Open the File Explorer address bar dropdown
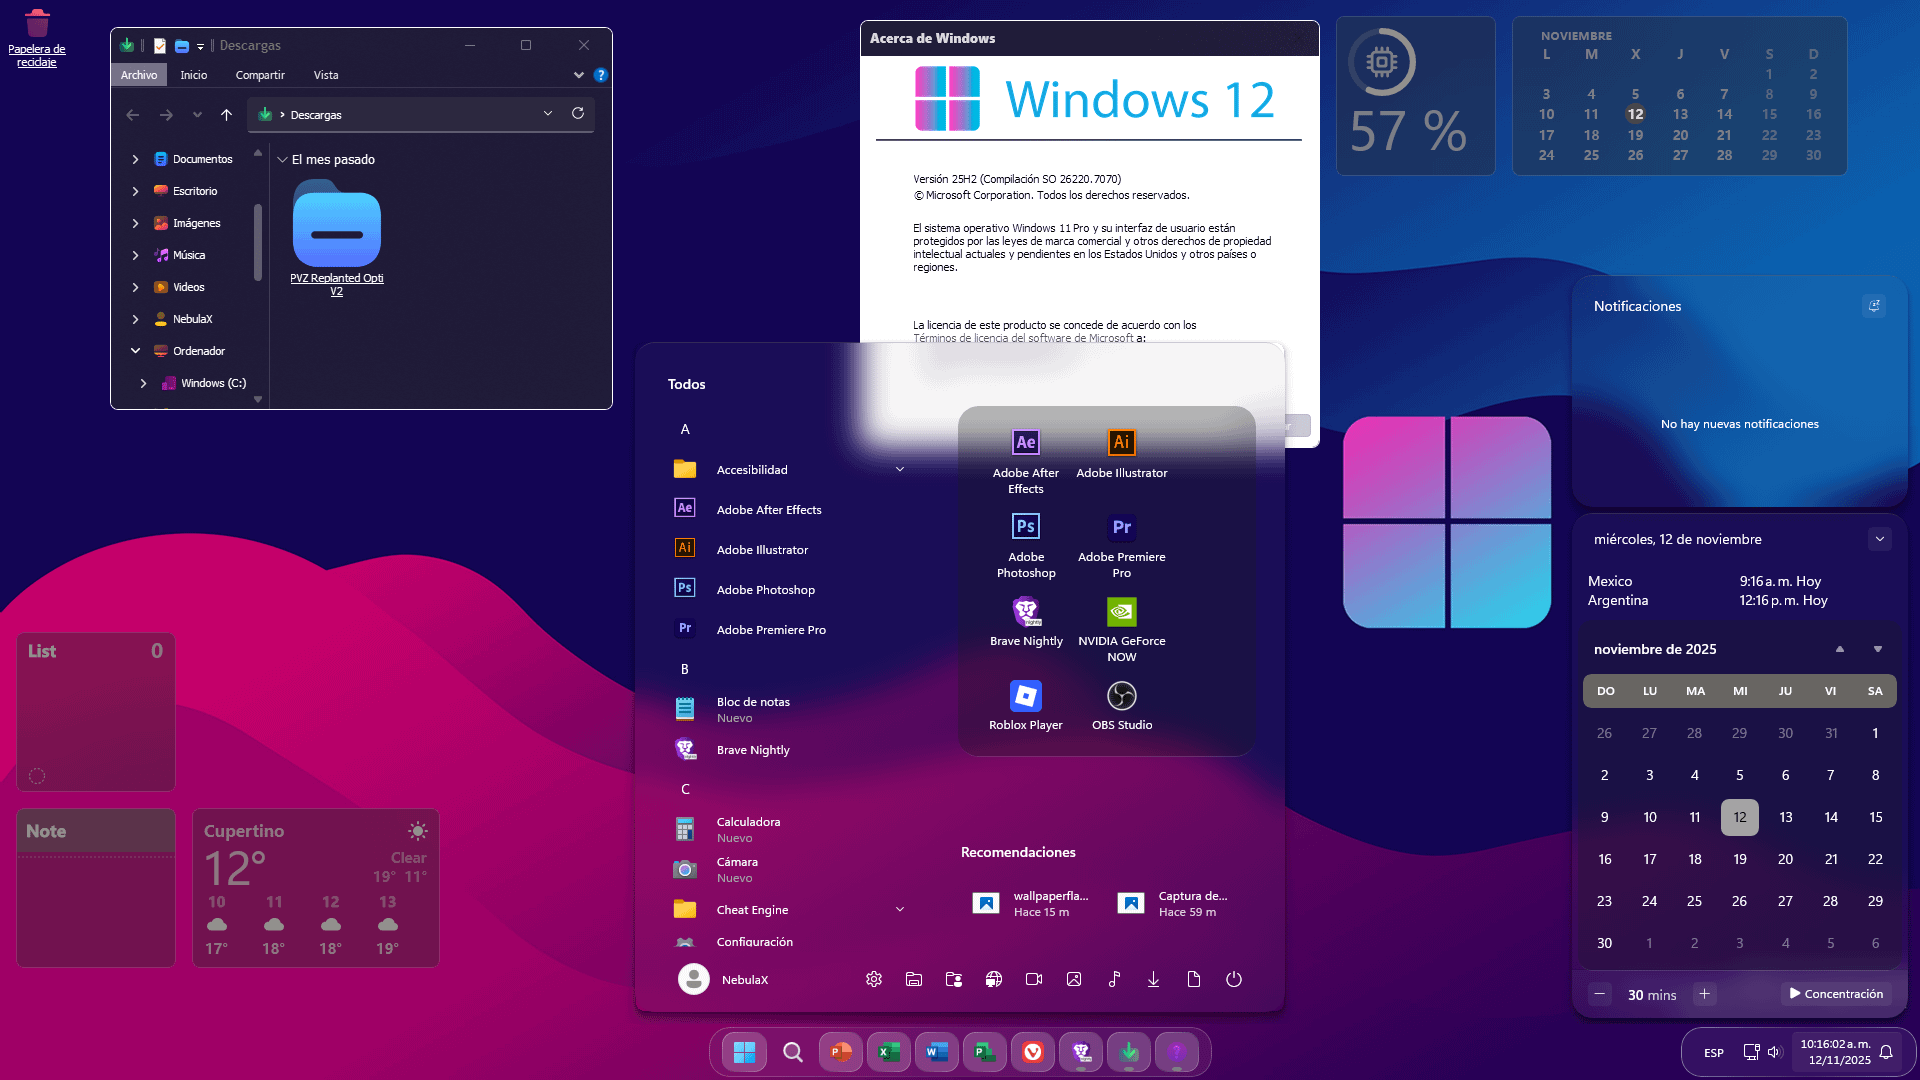This screenshot has height=1080, width=1920. (547, 114)
